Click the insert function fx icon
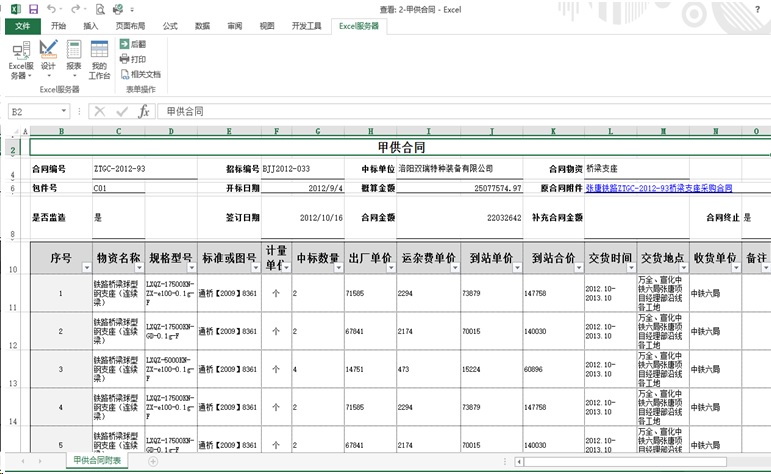 (x=144, y=111)
